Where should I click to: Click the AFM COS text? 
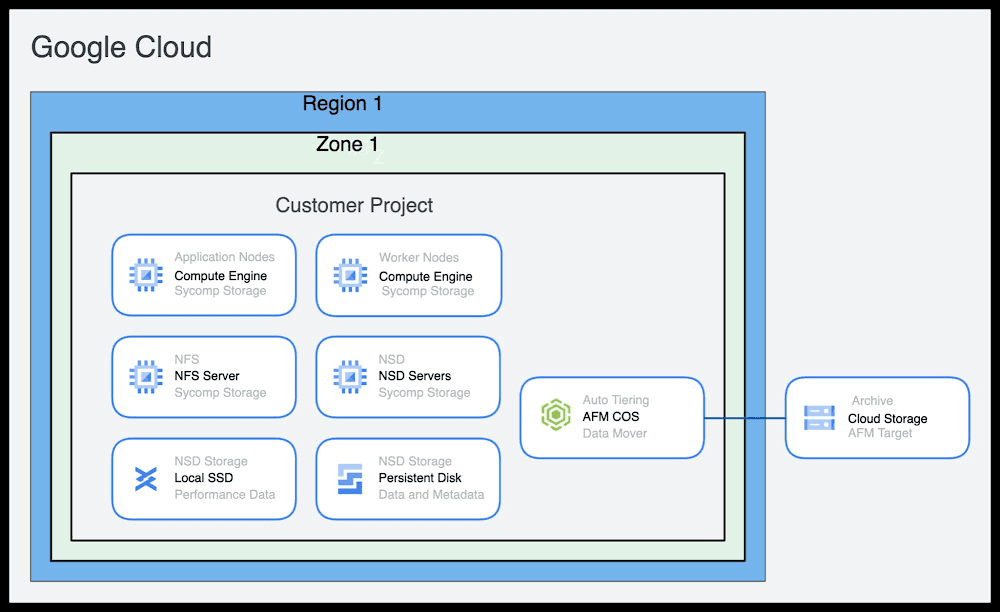pyautogui.click(x=611, y=416)
